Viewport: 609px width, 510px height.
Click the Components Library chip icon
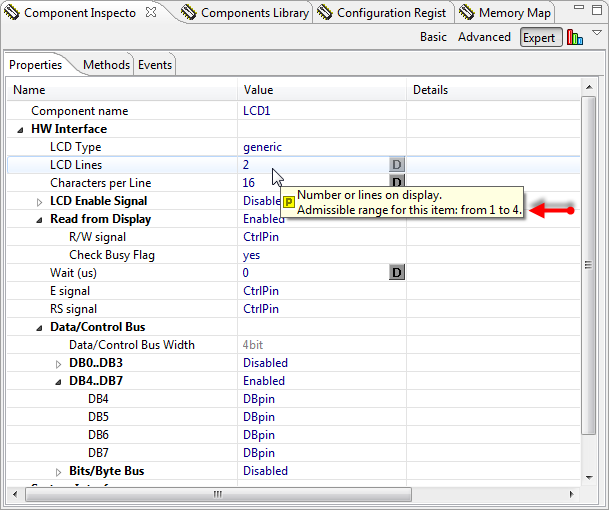click(x=189, y=13)
